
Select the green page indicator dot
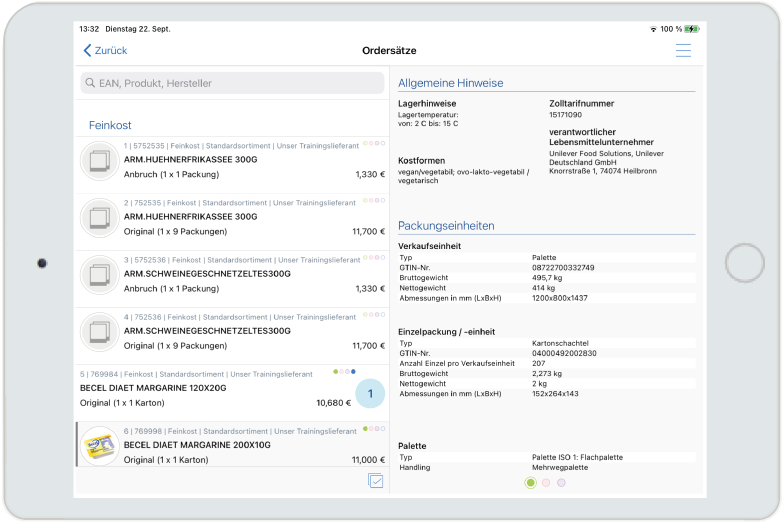(531, 483)
